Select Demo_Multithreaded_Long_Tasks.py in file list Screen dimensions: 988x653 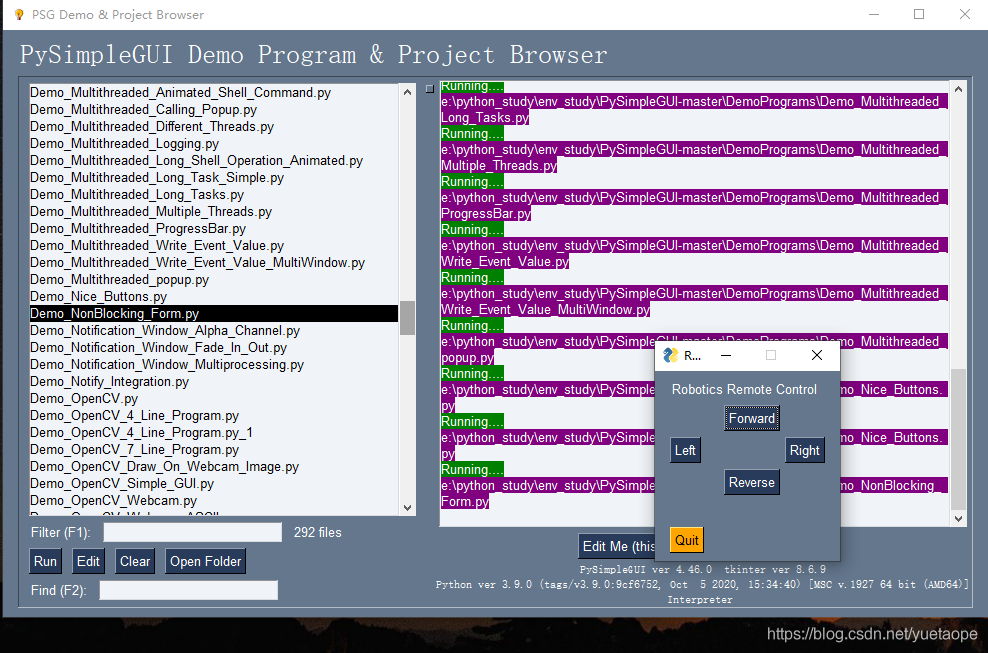[214, 195]
